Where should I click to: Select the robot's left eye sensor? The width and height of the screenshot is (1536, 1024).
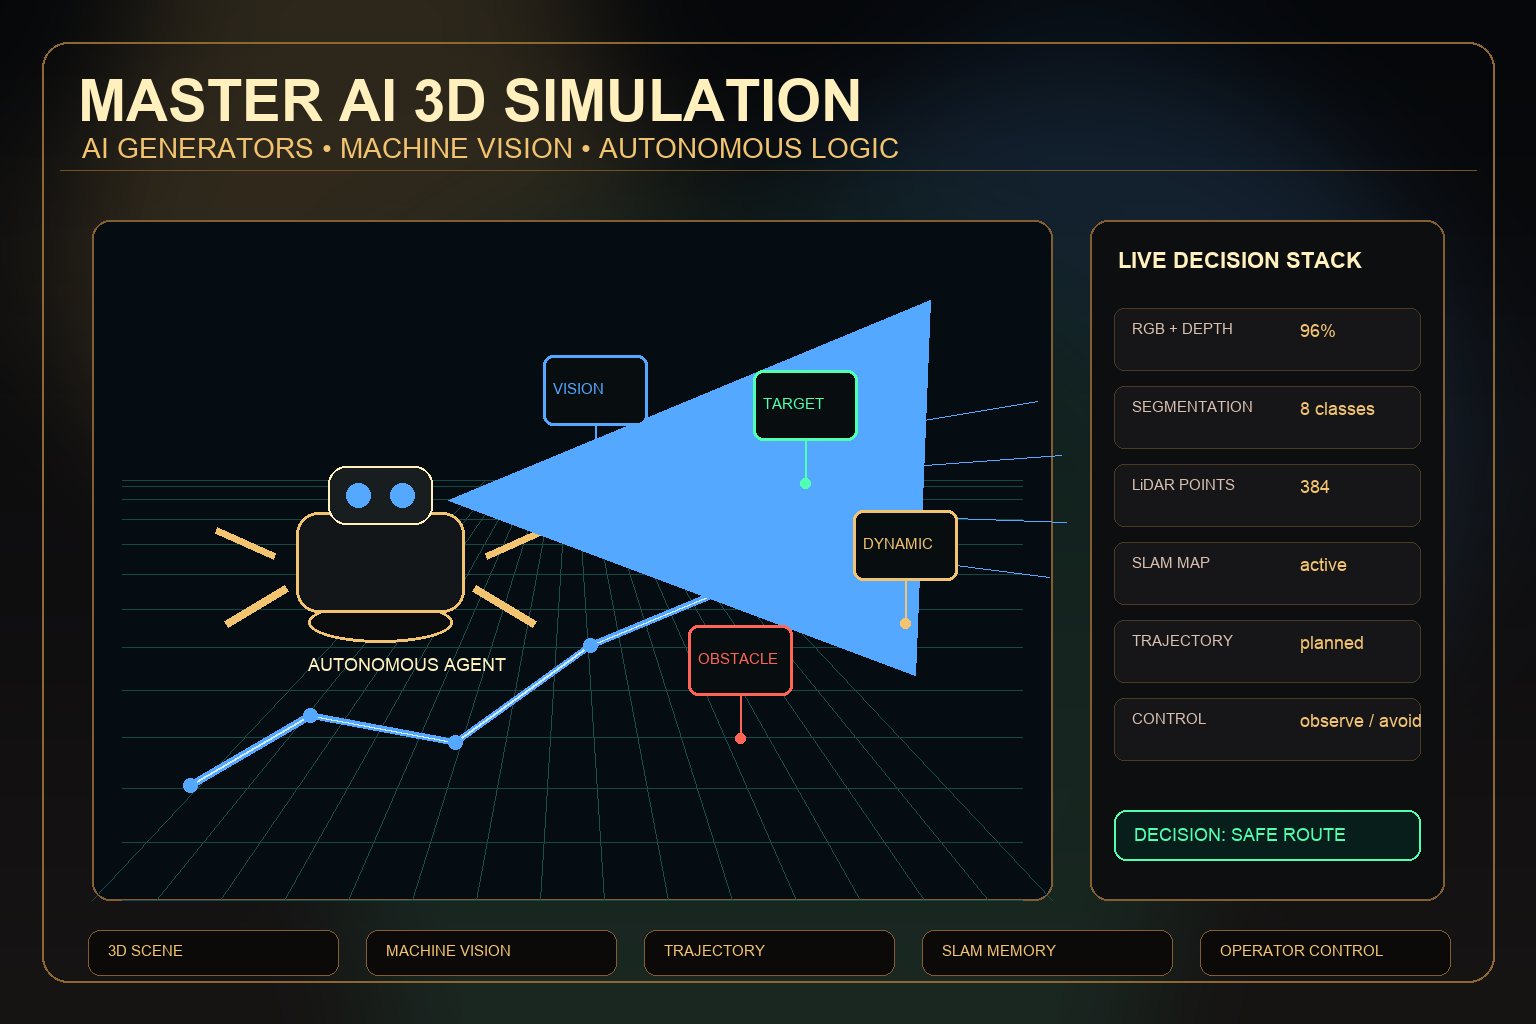[358, 495]
